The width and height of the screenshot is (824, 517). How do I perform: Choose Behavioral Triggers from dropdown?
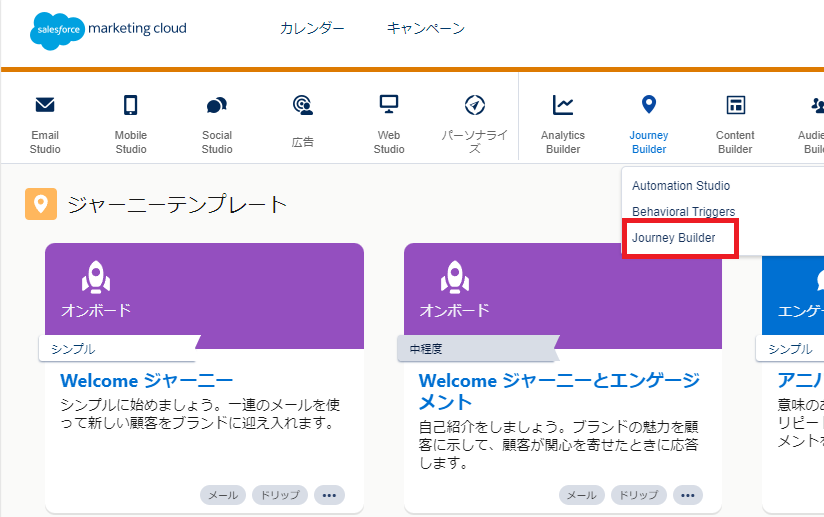pos(684,212)
